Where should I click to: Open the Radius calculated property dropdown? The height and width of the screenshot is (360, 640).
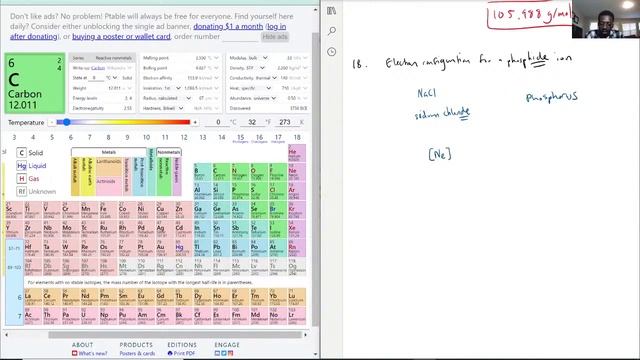[189, 98]
